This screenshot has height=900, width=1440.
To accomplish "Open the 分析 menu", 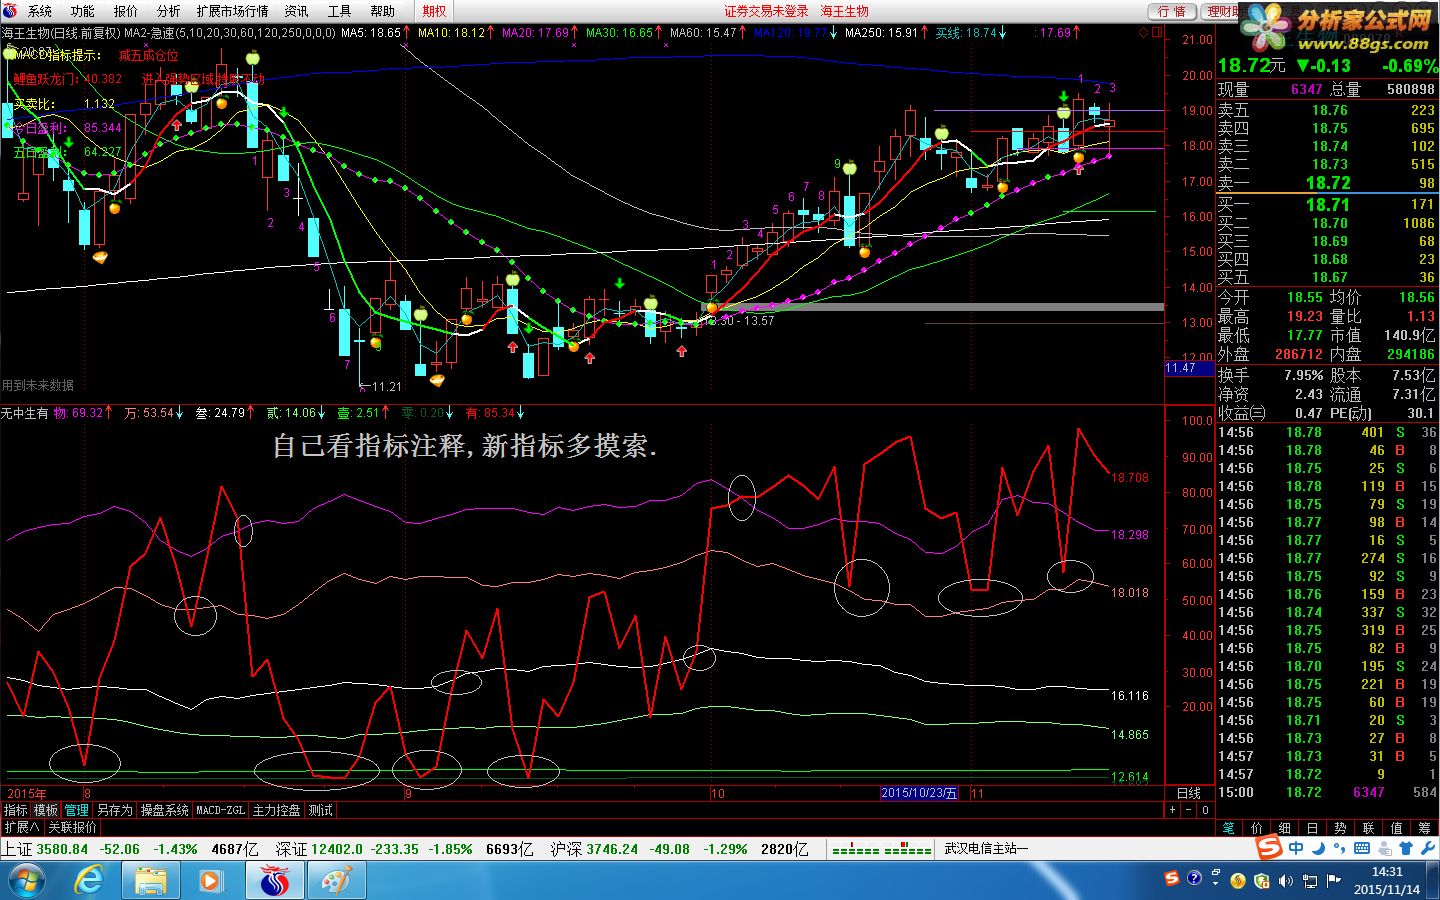I will 169,11.
